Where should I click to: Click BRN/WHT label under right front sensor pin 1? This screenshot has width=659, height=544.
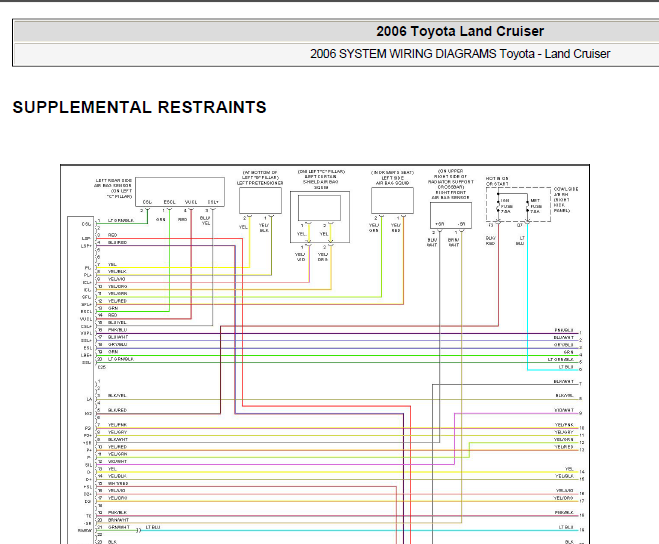pyautogui.click(x=453, y=242)
